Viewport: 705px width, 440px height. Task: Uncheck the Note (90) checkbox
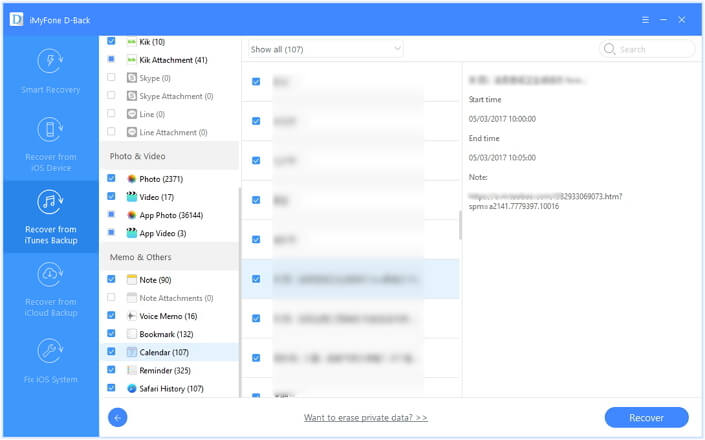(111, 279)
